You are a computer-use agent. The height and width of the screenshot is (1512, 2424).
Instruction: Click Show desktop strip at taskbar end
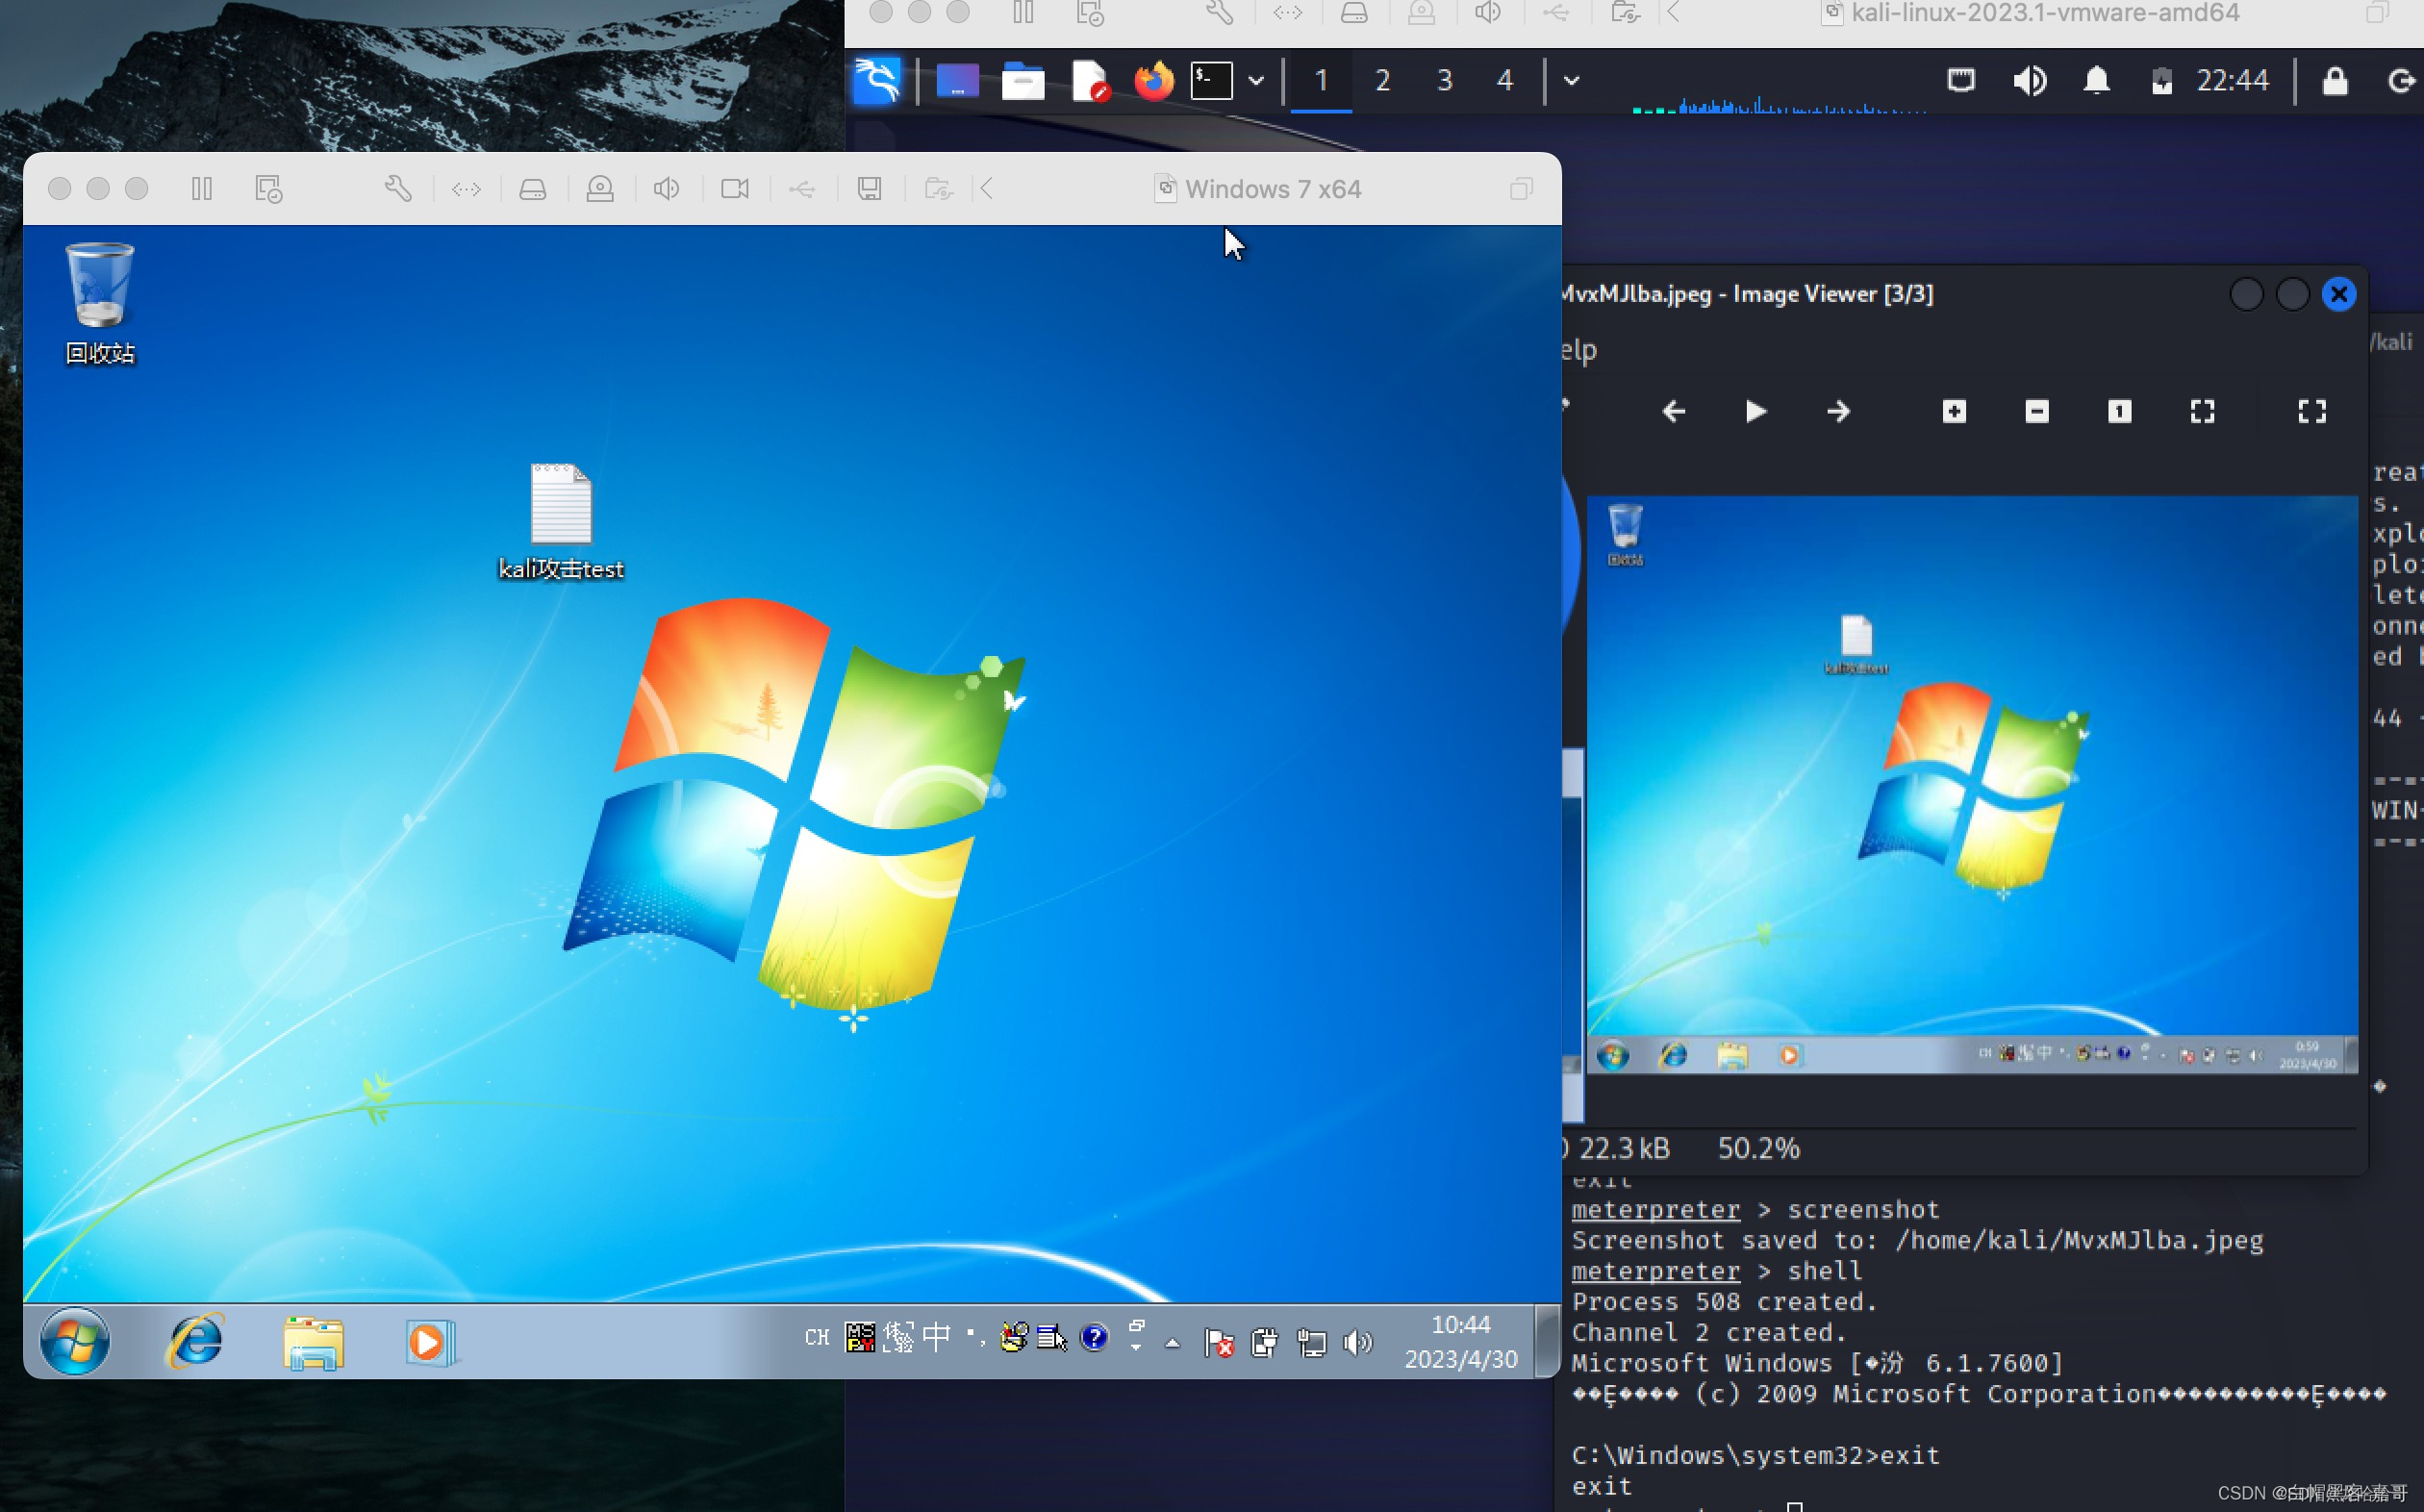click(1547, 1341)
